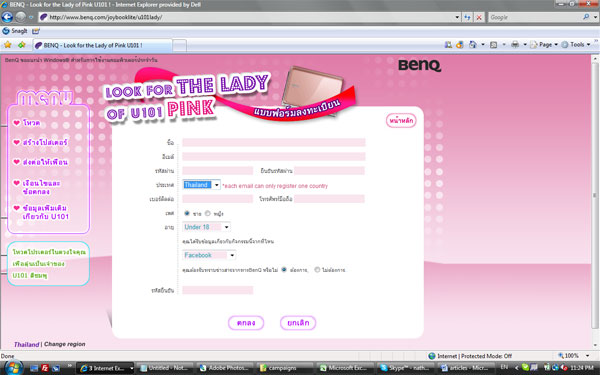Expand the Print options dropdown arrow

(x=525, y=45)
